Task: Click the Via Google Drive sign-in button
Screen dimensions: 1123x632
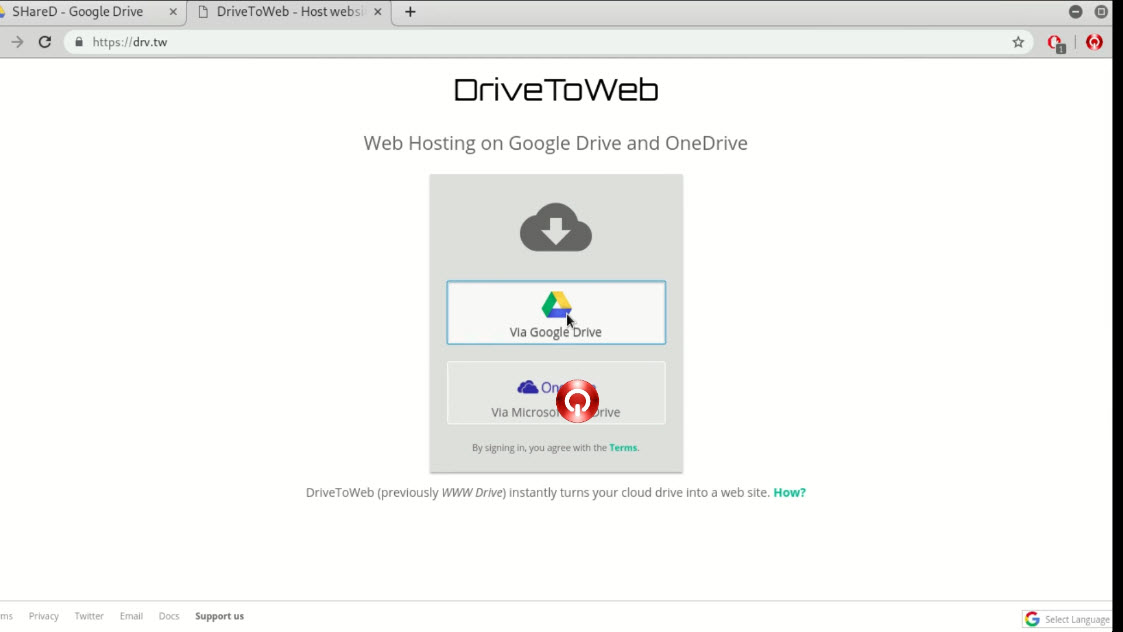Action: click(556, 312)
